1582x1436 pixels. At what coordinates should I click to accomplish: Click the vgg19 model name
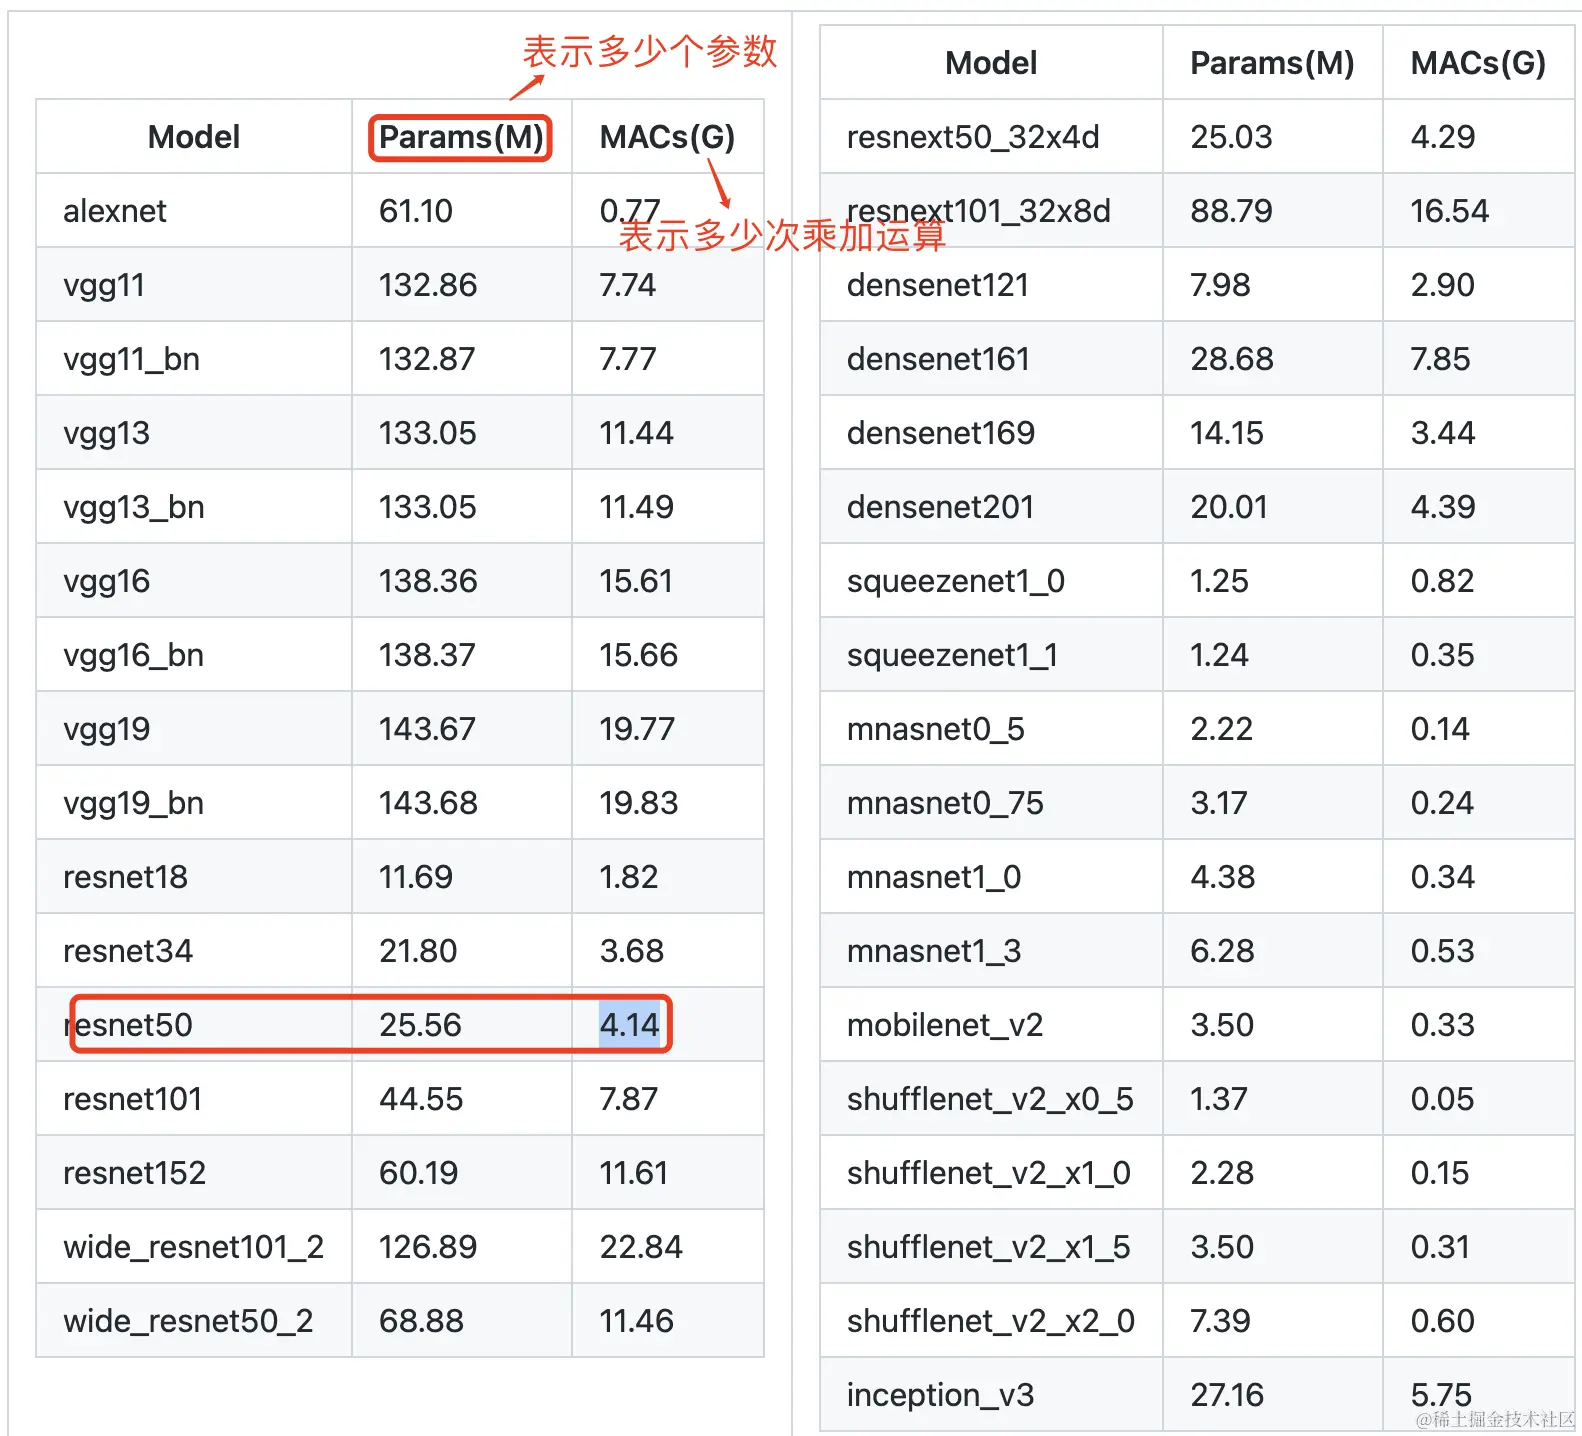tap(106, 730)
